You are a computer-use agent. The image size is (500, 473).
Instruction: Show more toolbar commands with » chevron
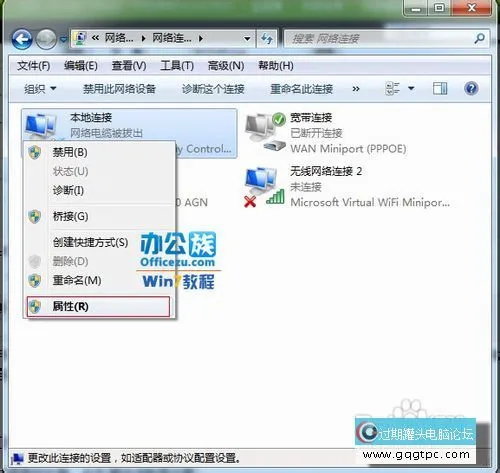tap(356, 89)
